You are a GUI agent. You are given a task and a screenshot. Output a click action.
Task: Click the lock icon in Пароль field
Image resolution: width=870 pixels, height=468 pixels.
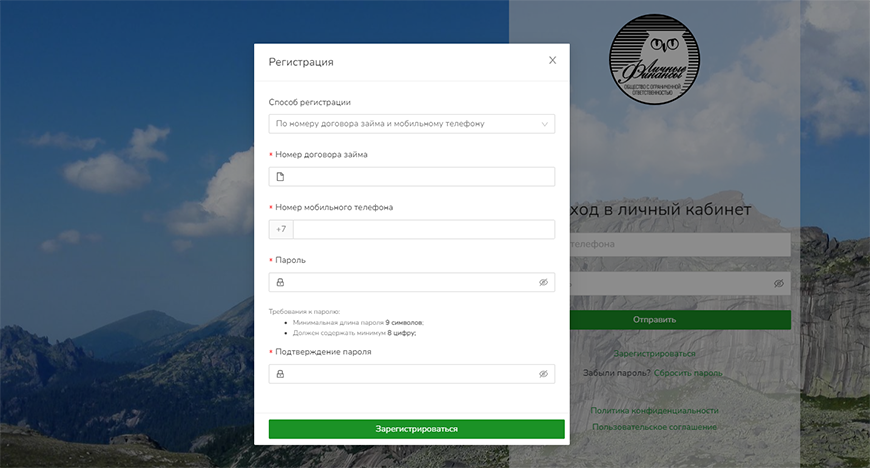point(280,283)
